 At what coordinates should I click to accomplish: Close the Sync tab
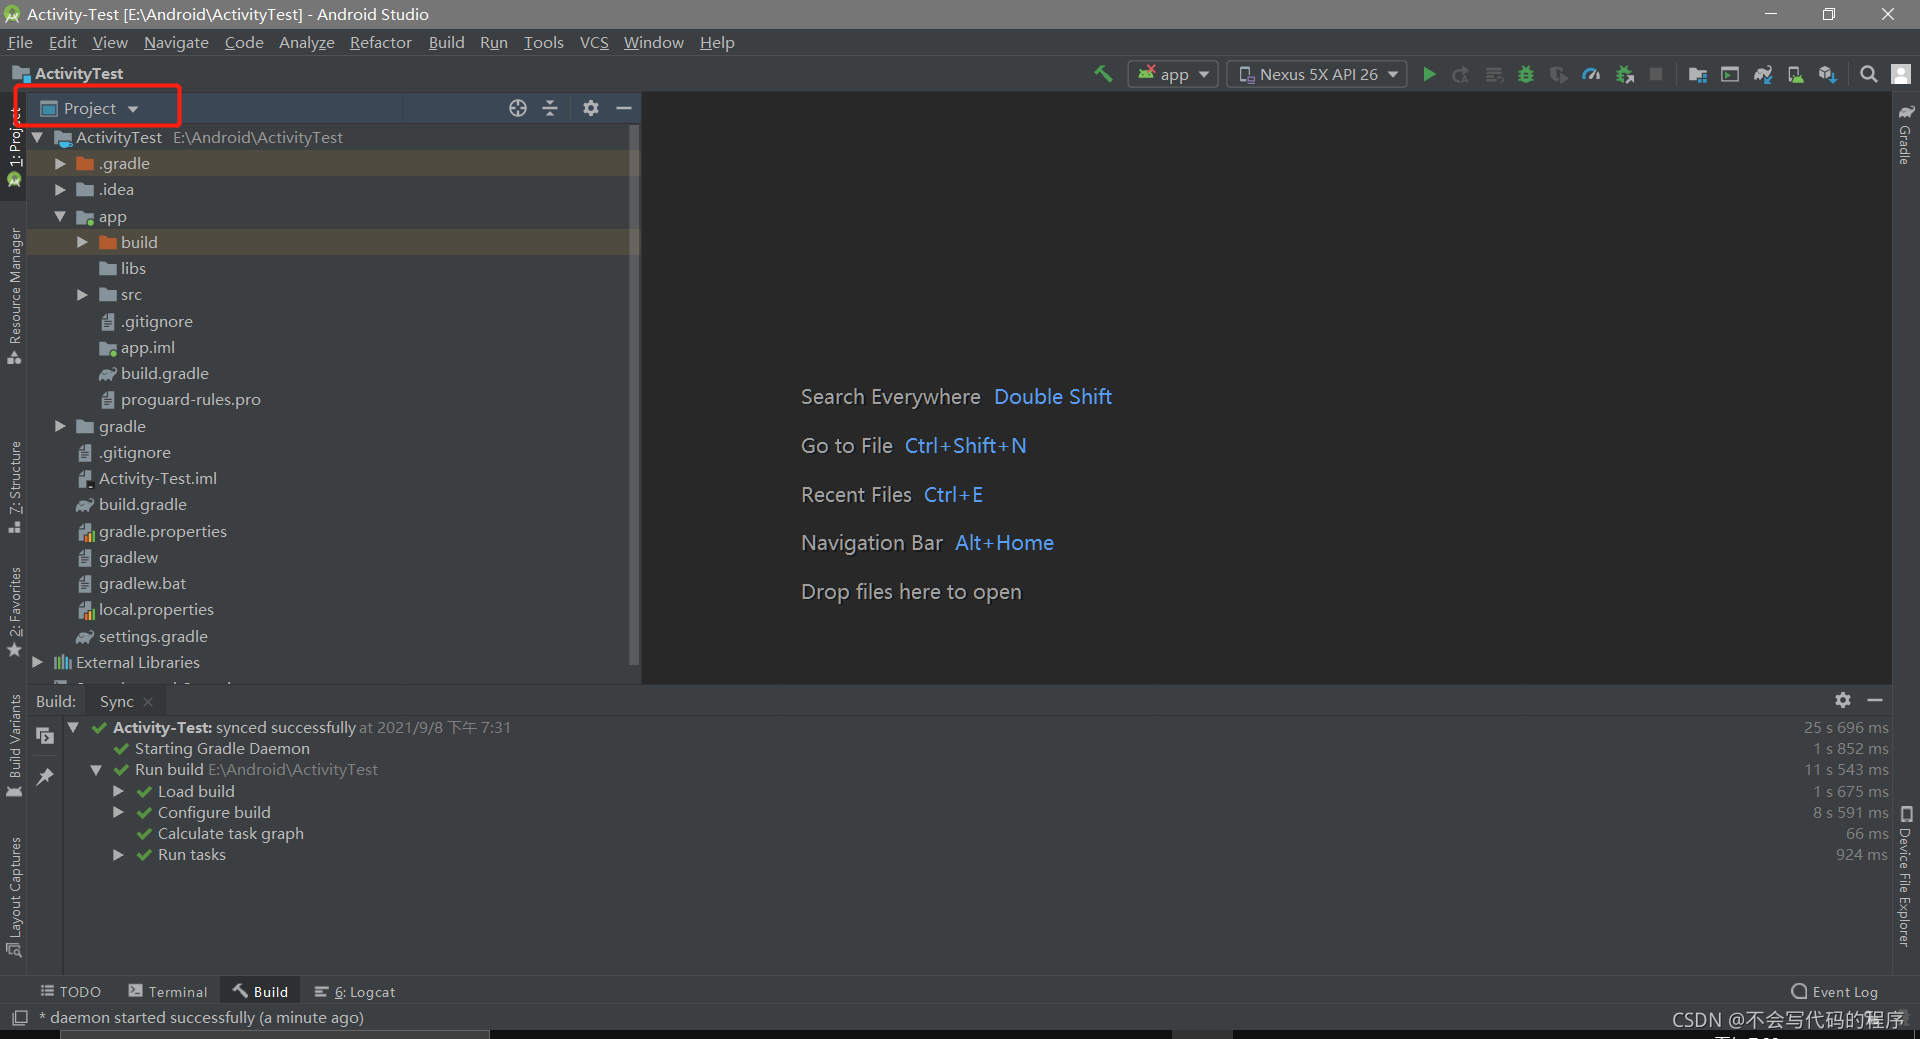click(x=148, y=702)
